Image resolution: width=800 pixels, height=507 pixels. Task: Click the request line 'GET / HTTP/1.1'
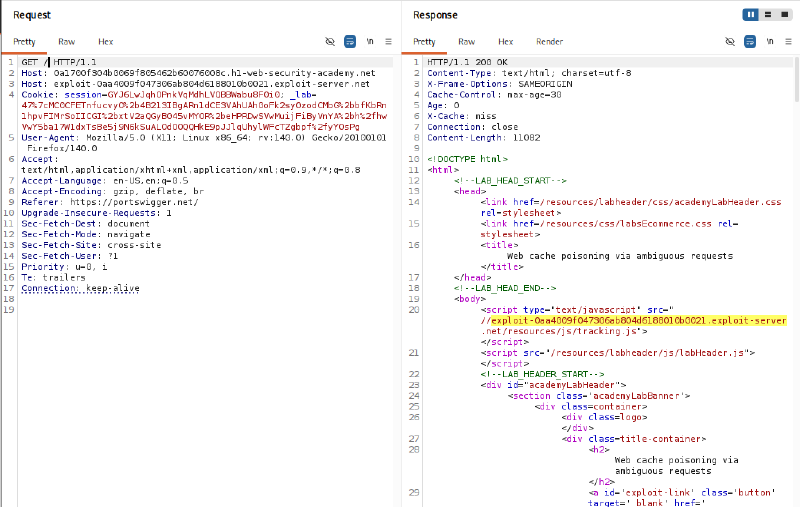[59, 62]
